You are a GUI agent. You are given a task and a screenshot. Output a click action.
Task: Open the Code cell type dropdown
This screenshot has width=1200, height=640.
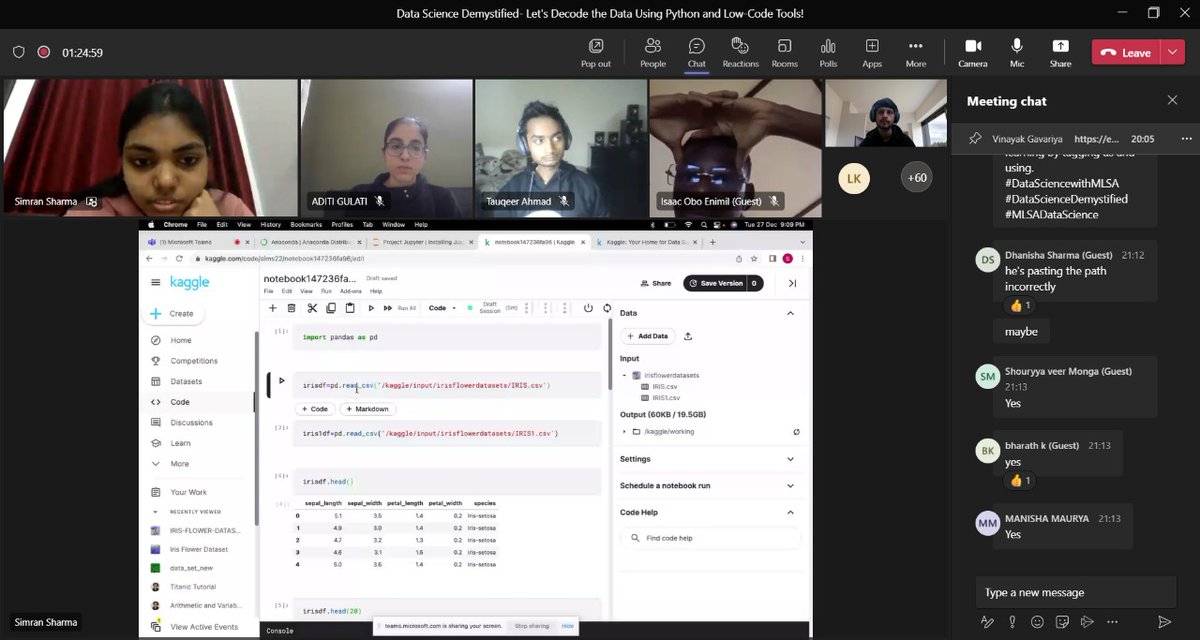pyautogui.click(x=442, y=308)
